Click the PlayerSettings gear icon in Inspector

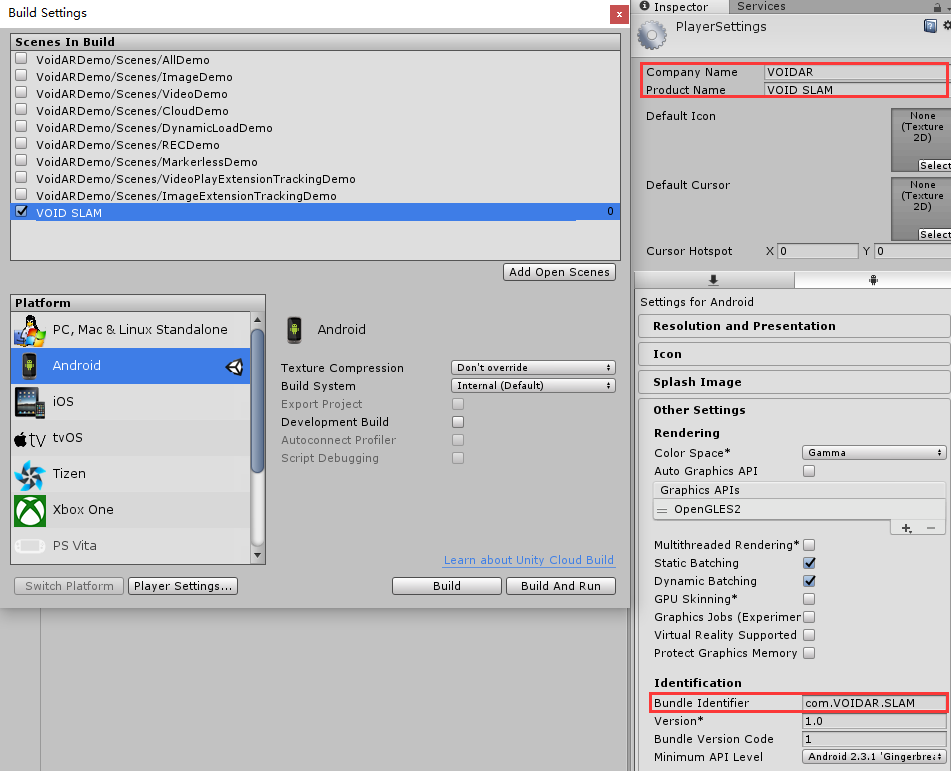652,35
